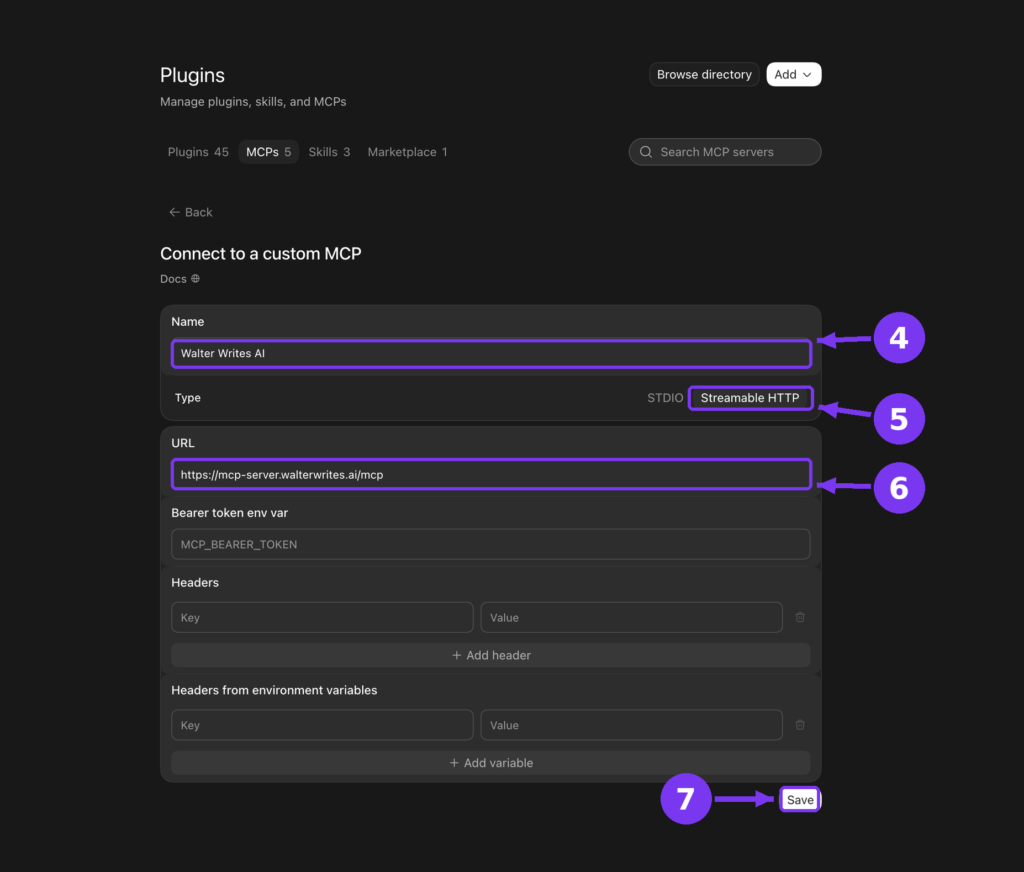1024x872 pixels.
Task: Click the 'Bearer token env var' label
Action: click(229, 513)
